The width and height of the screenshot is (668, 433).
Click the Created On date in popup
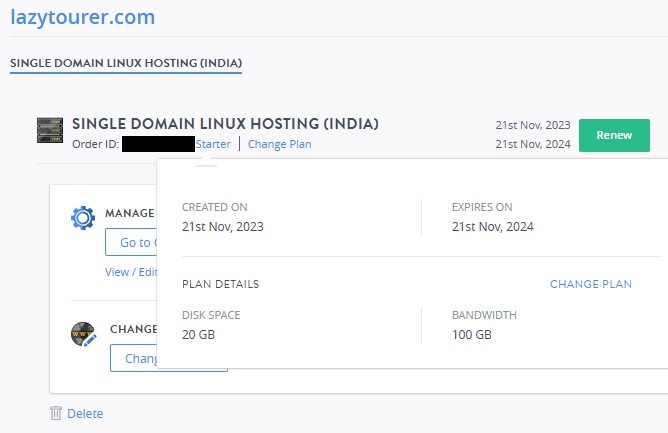coord(222,226)
